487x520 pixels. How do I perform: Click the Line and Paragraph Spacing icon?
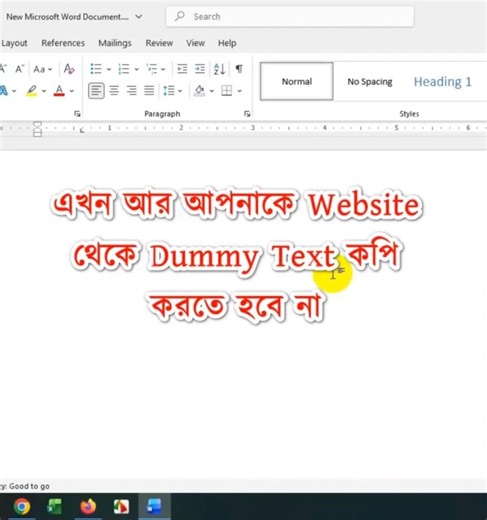pyautogui.click(x=169, y=90)
